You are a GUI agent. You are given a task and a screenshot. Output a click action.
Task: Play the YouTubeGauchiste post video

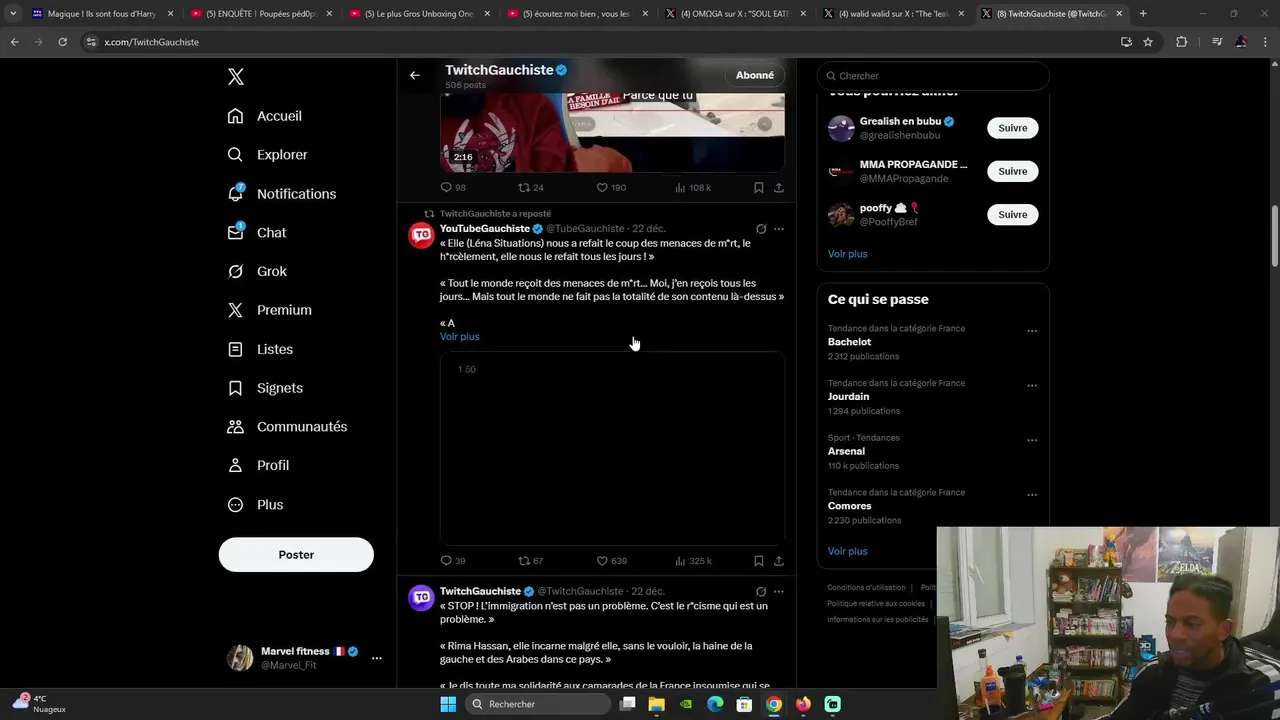(612, 448)
